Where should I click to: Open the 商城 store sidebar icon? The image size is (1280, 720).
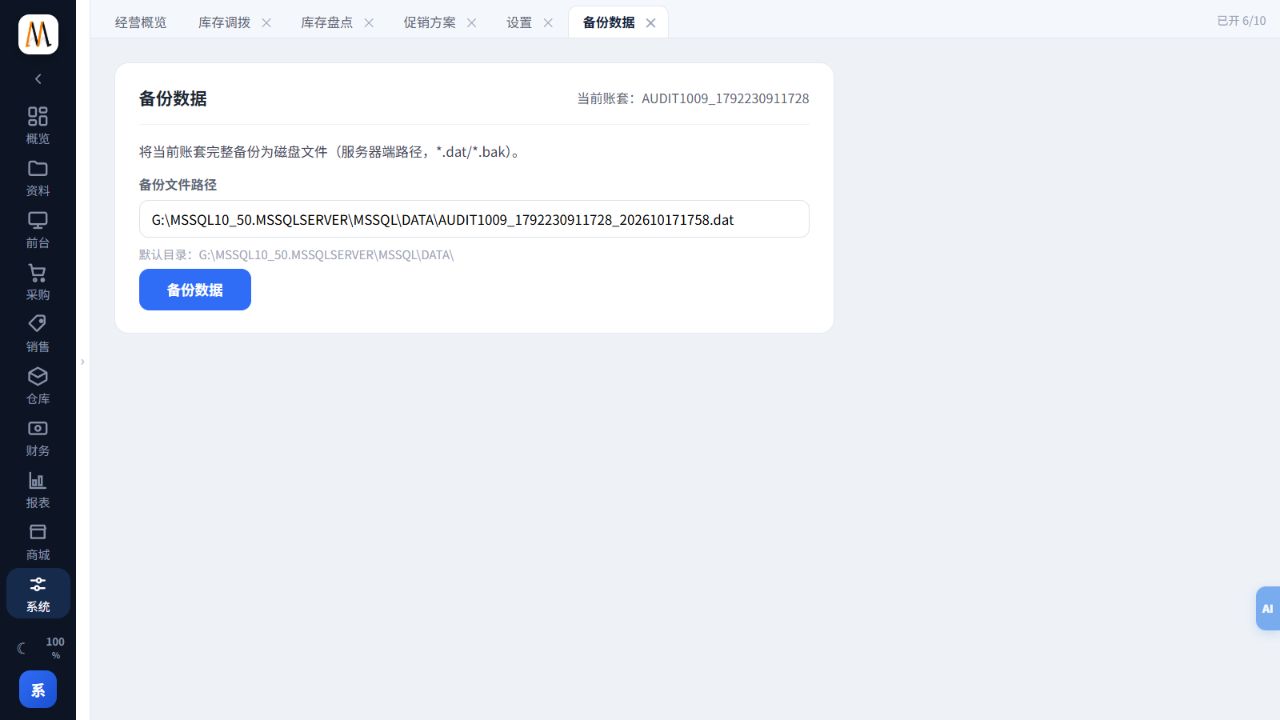point(38,541)
